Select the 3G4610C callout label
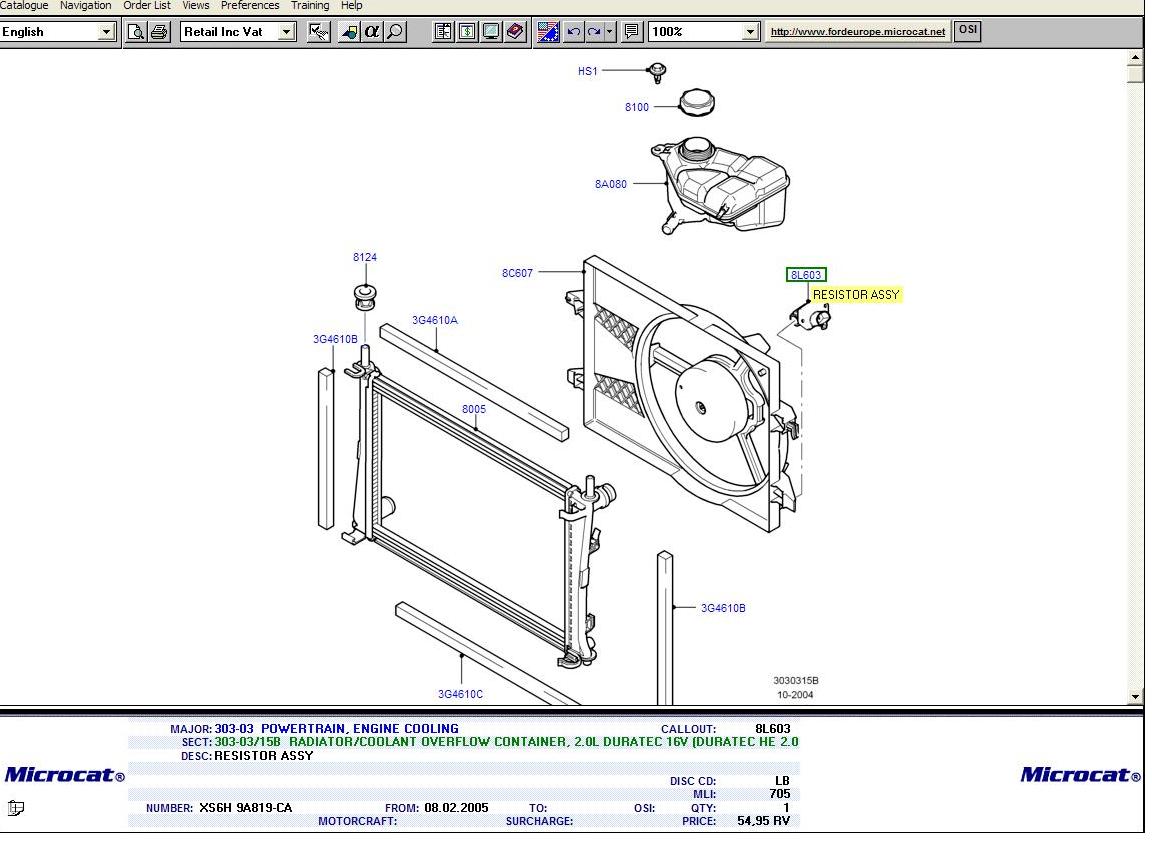 coord(461,694)
